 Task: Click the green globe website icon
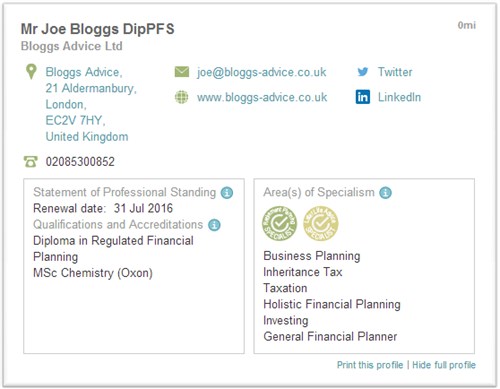tap(182, 97)
